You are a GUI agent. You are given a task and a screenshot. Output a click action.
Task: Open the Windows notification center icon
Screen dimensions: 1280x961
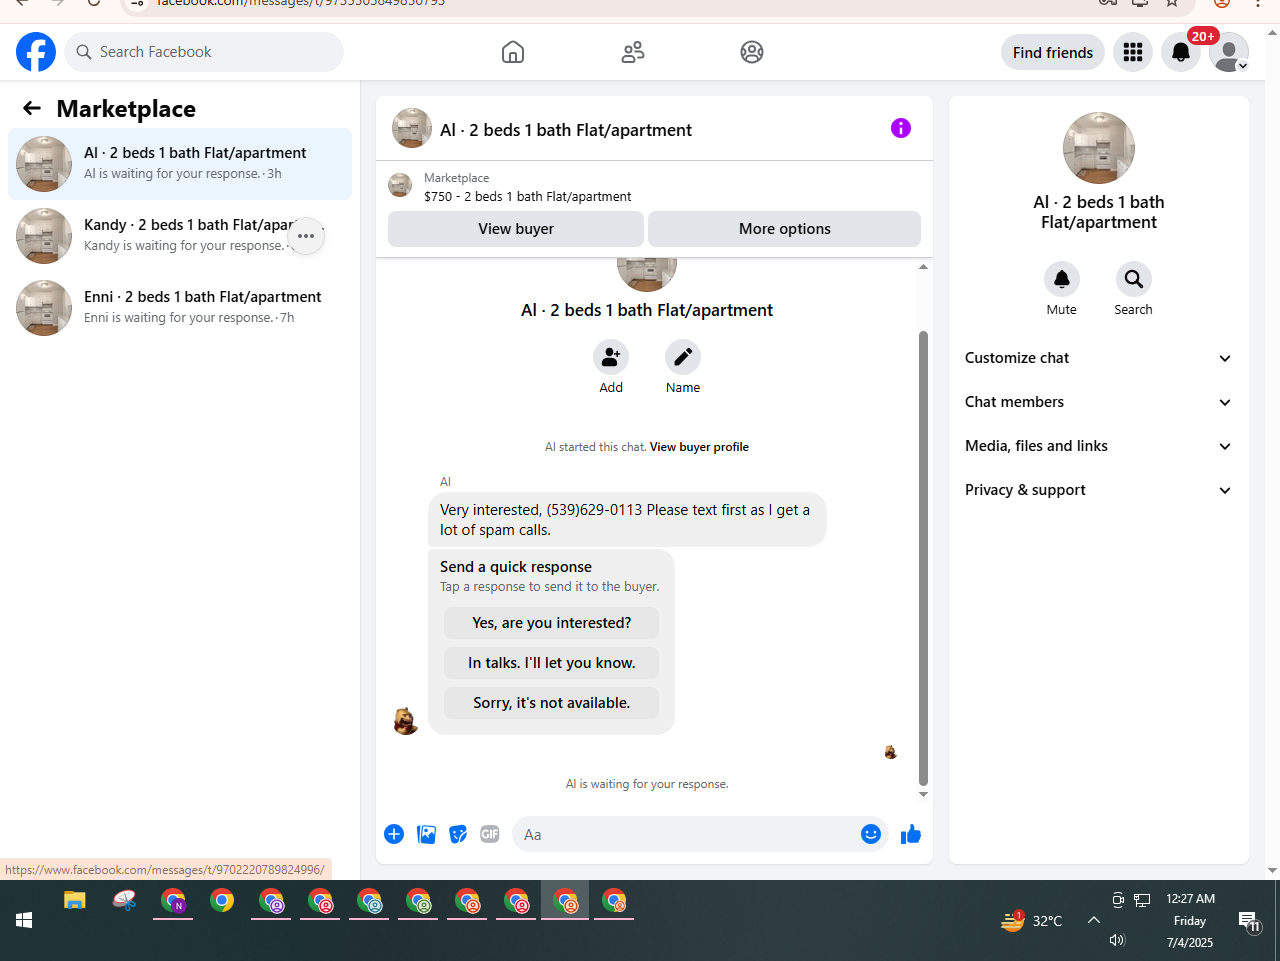point(1249,921)
